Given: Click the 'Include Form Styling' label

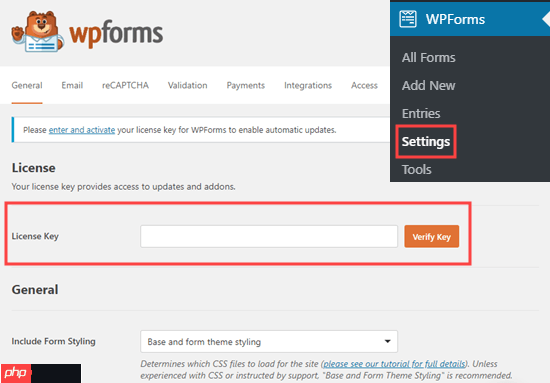Looking at the screenshot, I should click(53, 341).
